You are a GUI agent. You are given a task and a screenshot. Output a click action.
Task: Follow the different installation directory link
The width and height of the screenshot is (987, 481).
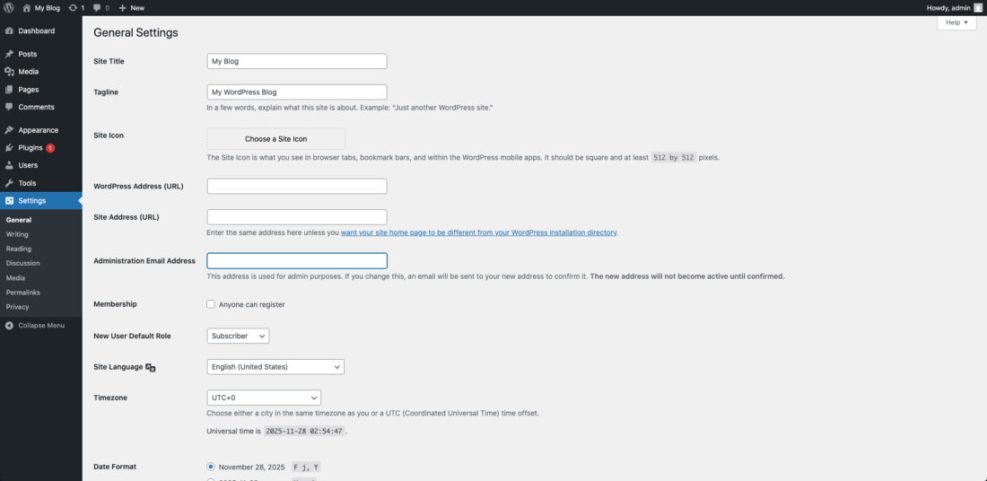(478, 232)
